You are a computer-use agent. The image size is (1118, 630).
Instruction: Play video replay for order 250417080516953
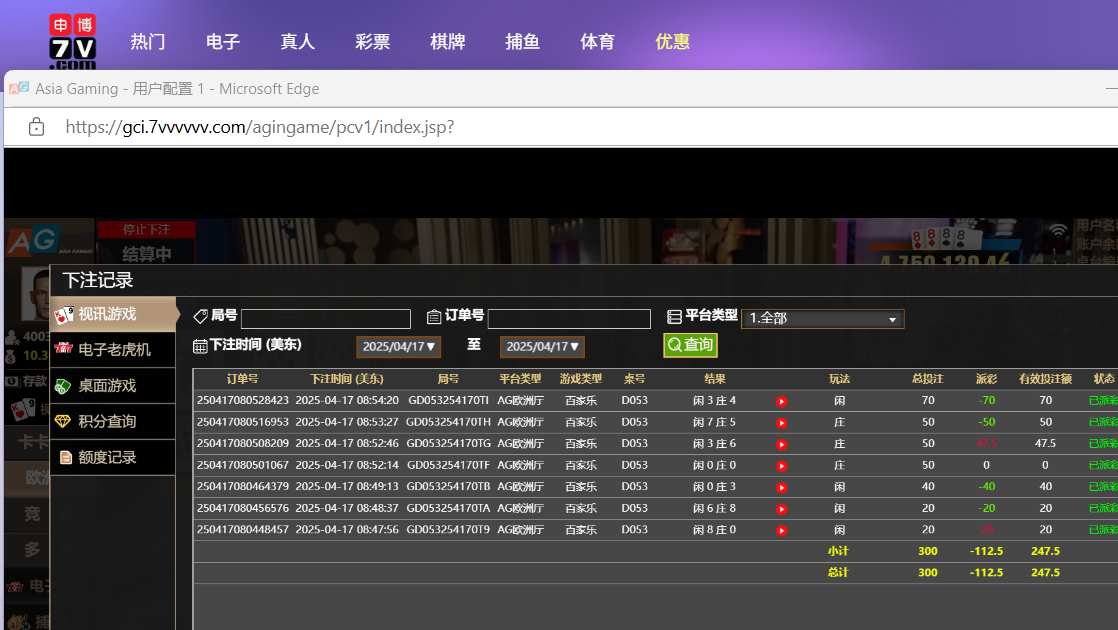781,423
